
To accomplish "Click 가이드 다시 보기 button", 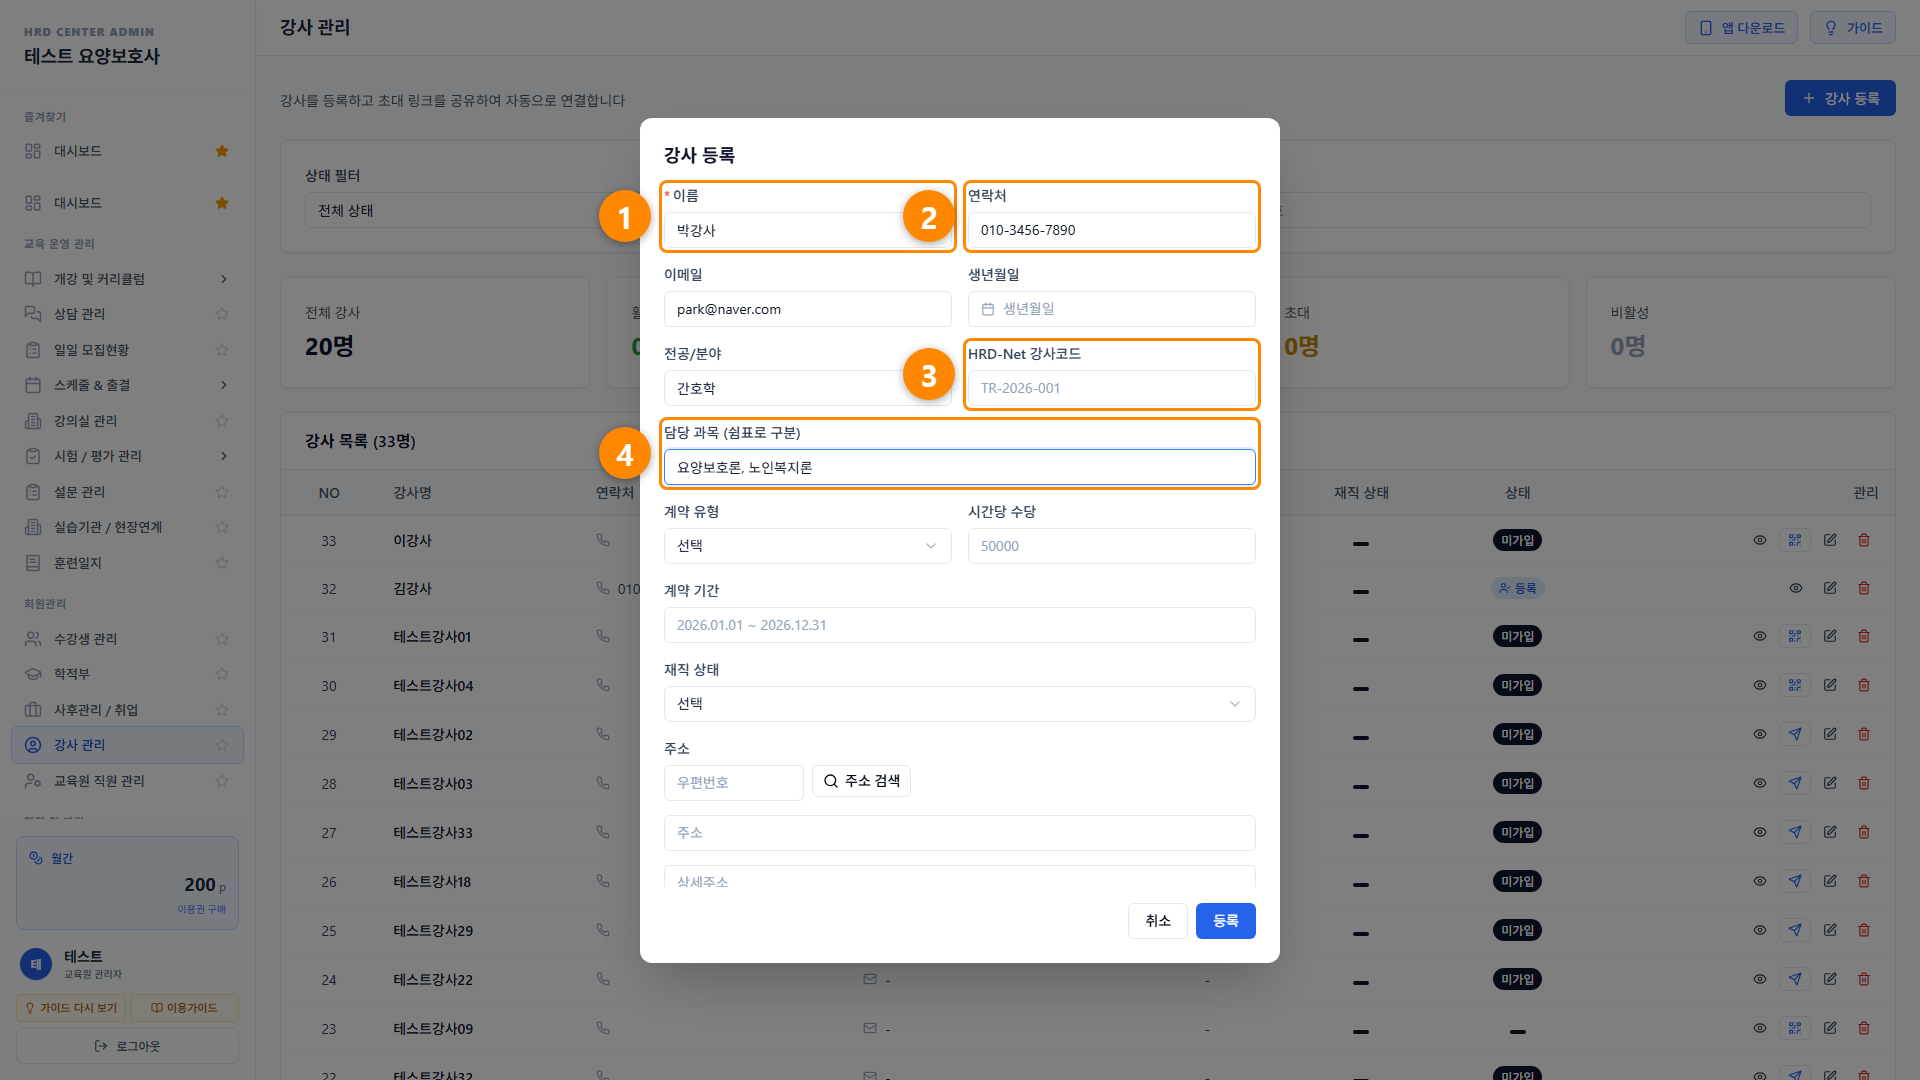I will click(x=71, y=1008).
